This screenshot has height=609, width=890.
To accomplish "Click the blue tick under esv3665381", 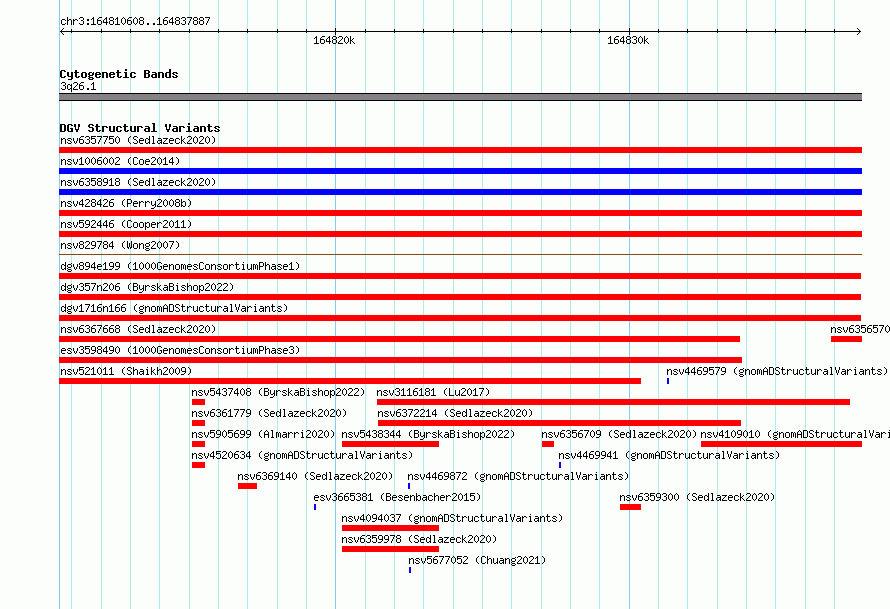I will [x=315, y=507].
